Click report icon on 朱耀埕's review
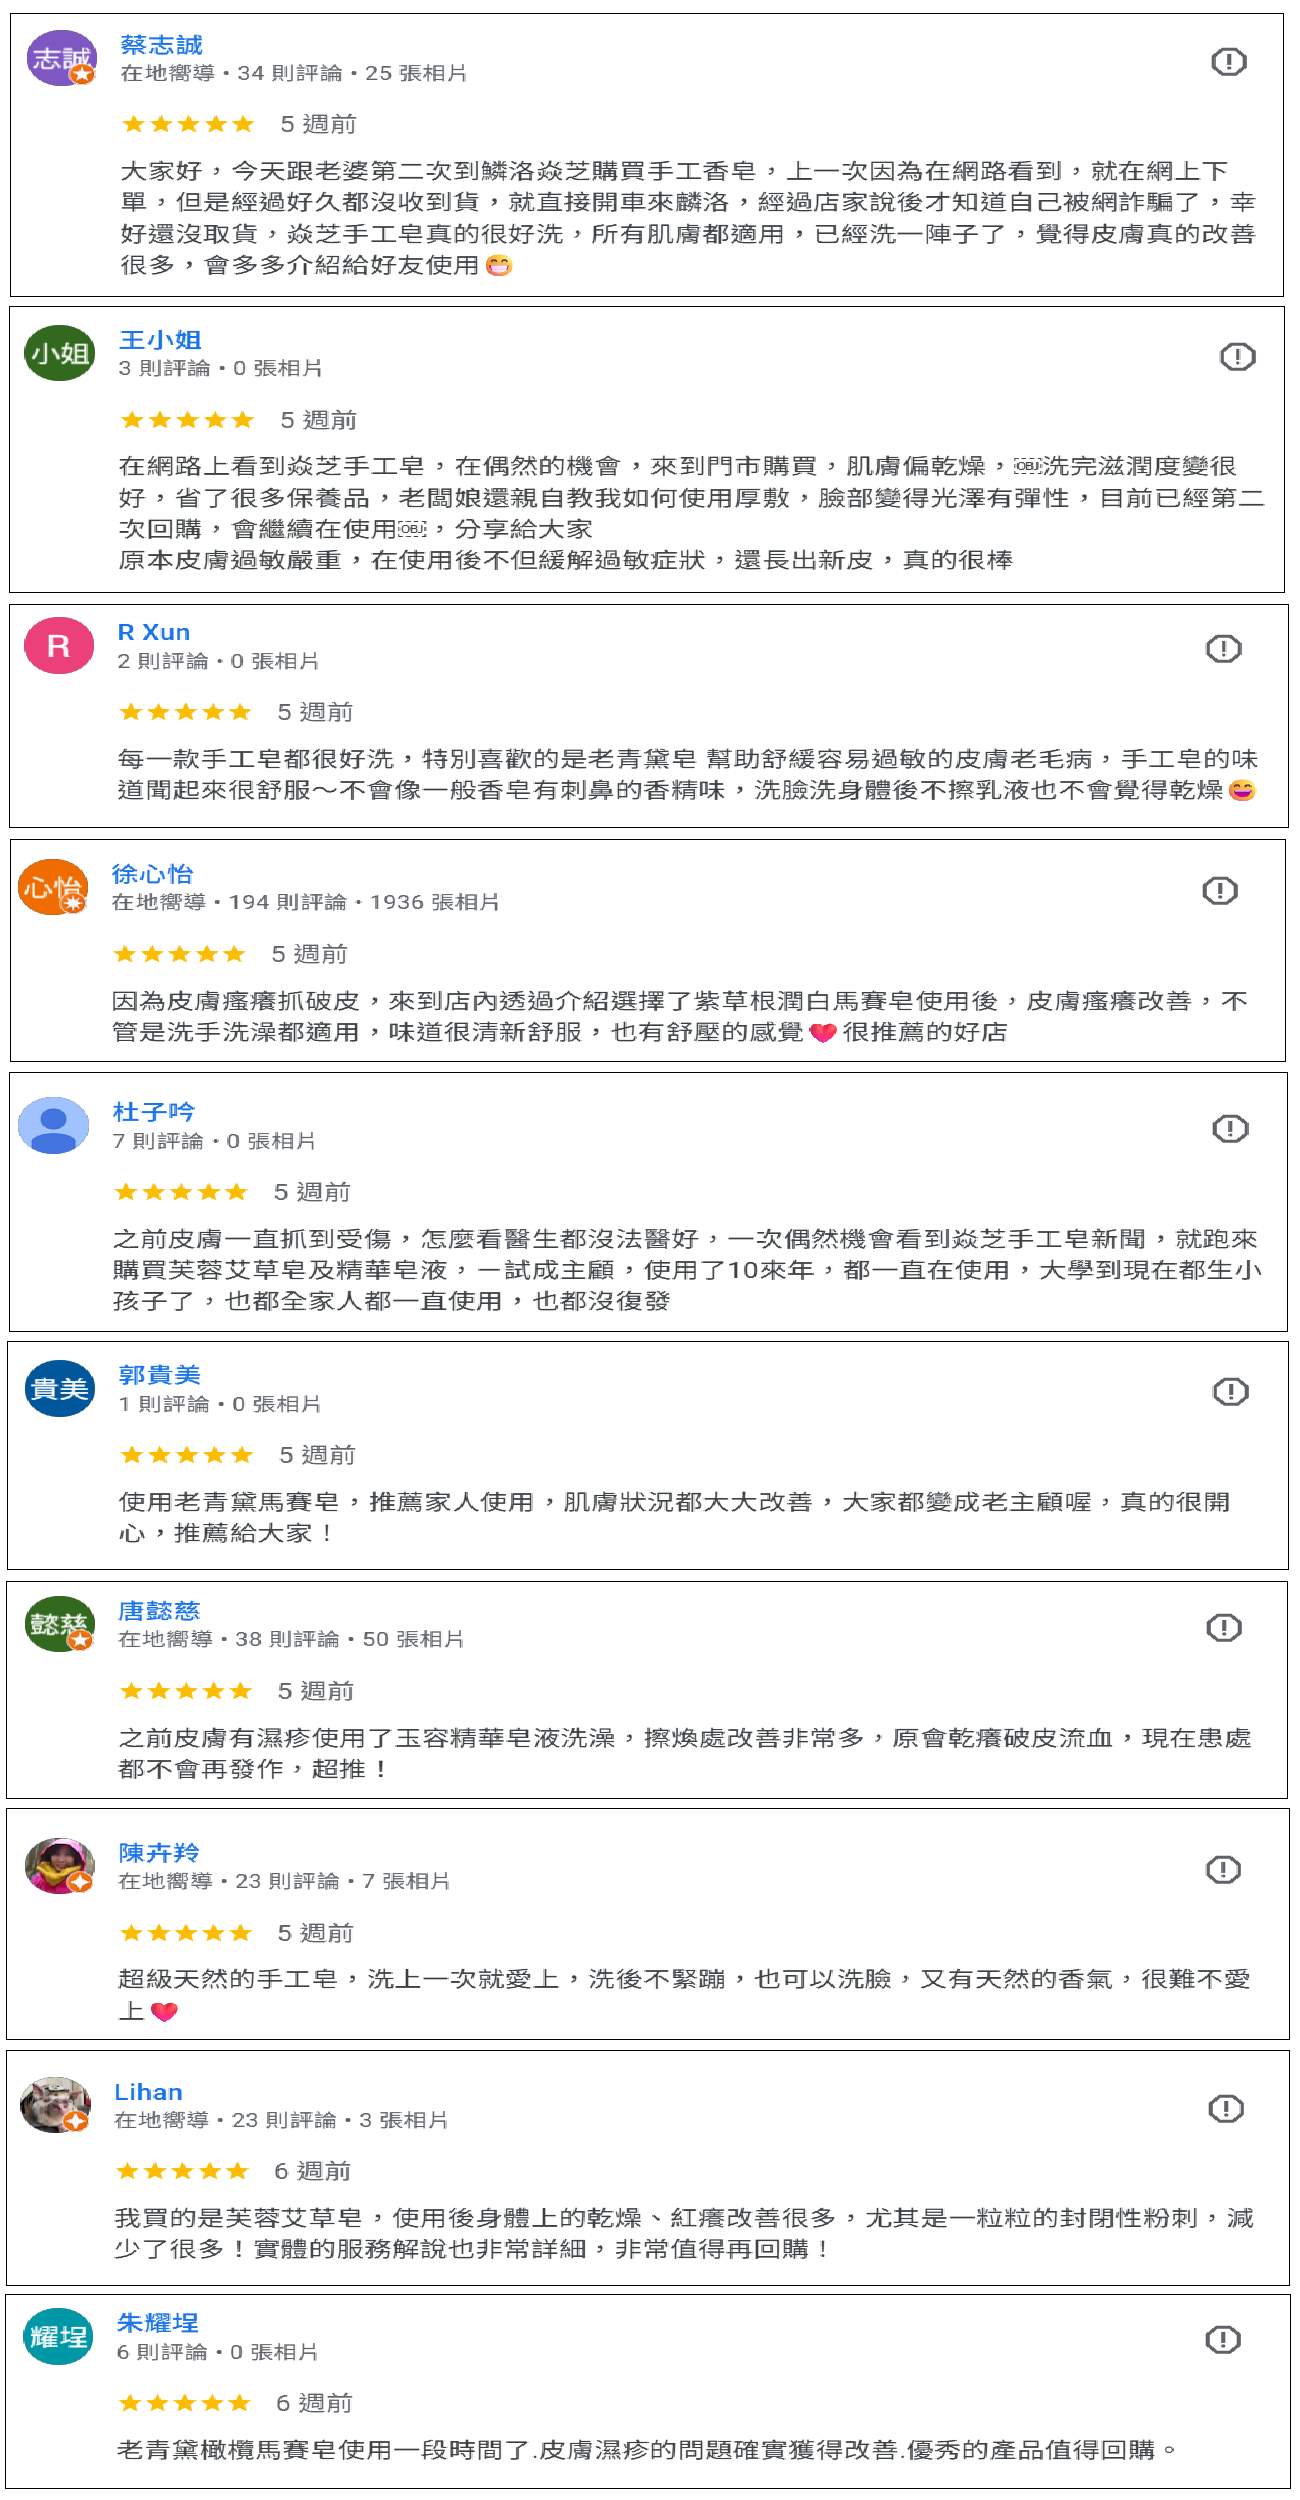 coord(1222,2339)
